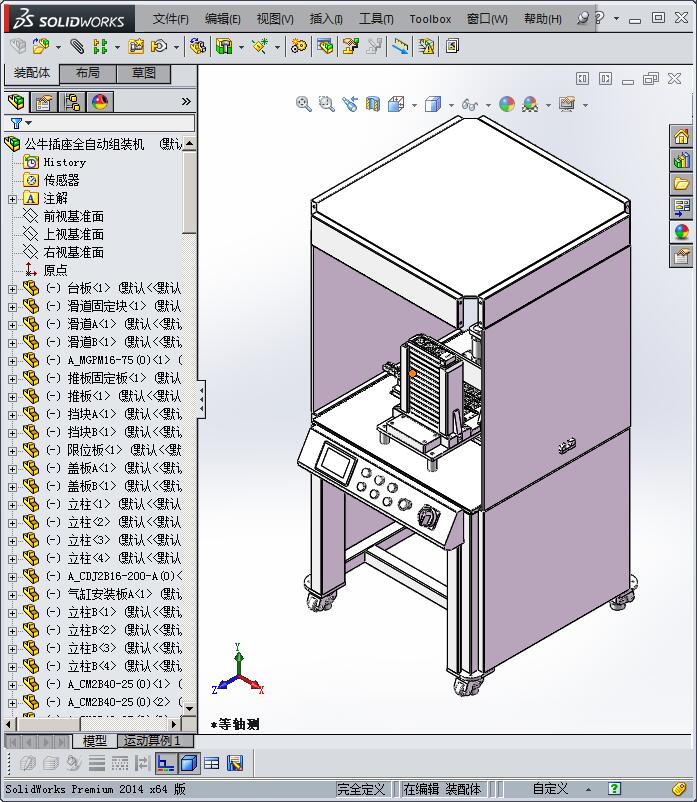Expand the manager tabs chevron

[186, 102]
